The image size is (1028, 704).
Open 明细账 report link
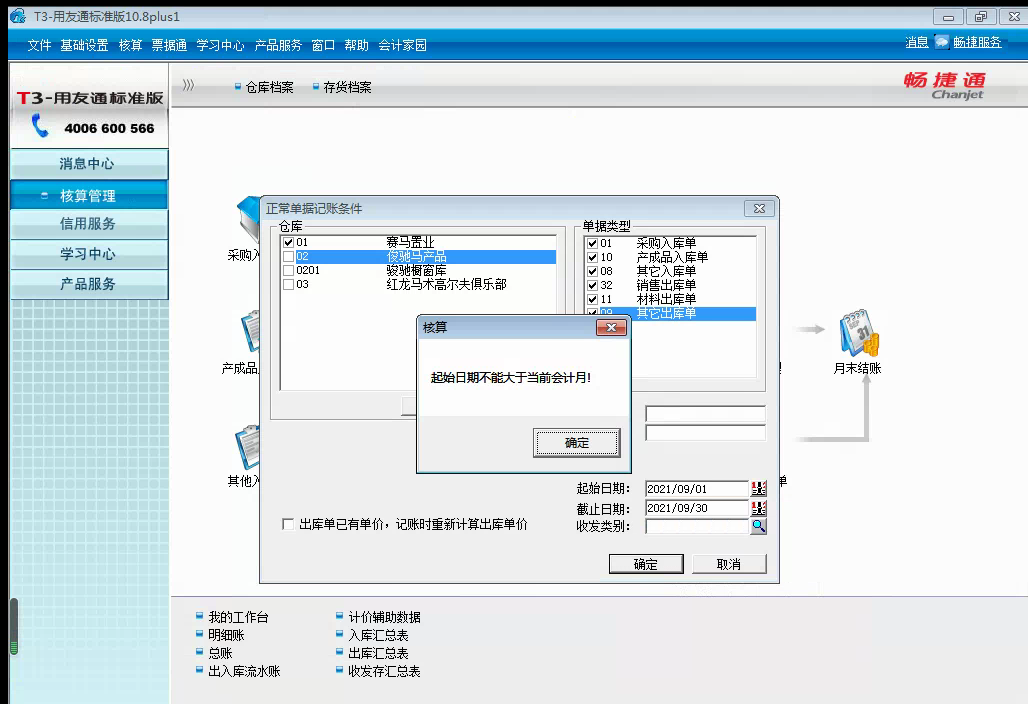226,635
